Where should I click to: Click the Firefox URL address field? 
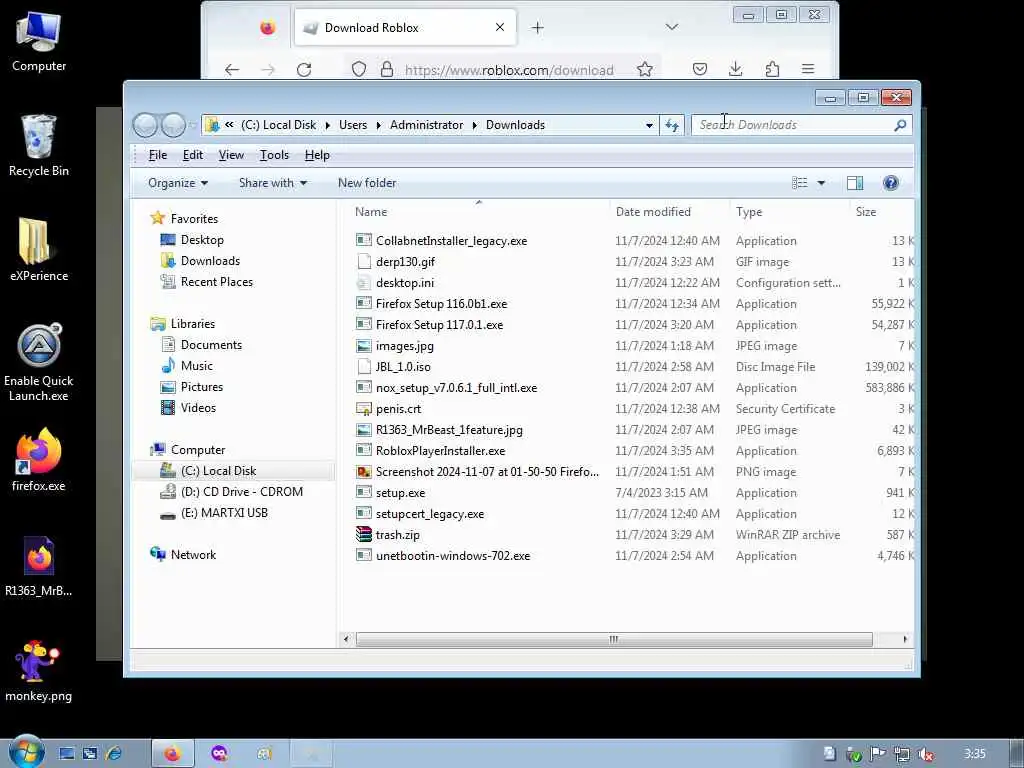click(x=509, y=70)
